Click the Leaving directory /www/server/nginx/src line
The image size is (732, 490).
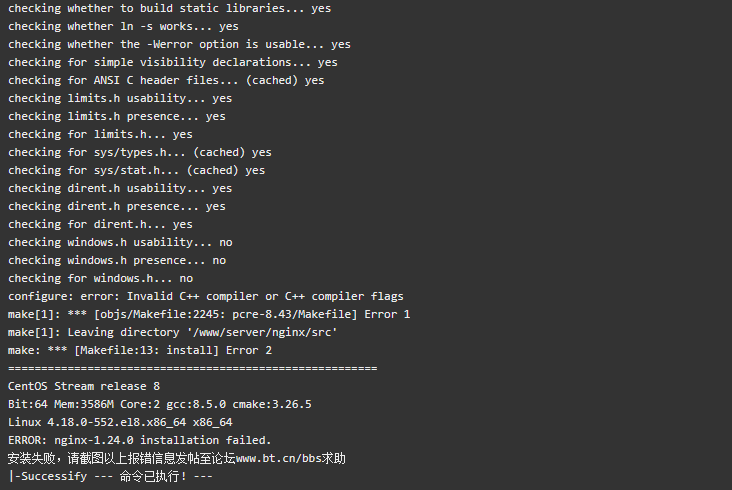(x=173, y=332)
